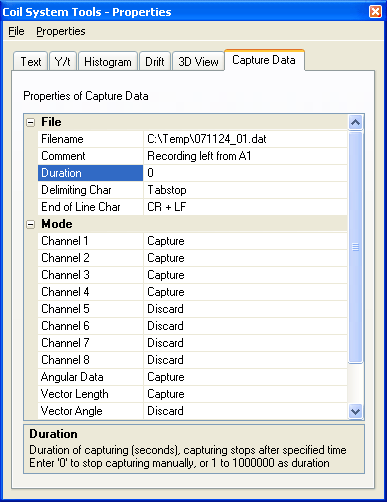This screenshot has width=387, height=502.
Task: Click the Comment value field
Action: pos(245,156)
